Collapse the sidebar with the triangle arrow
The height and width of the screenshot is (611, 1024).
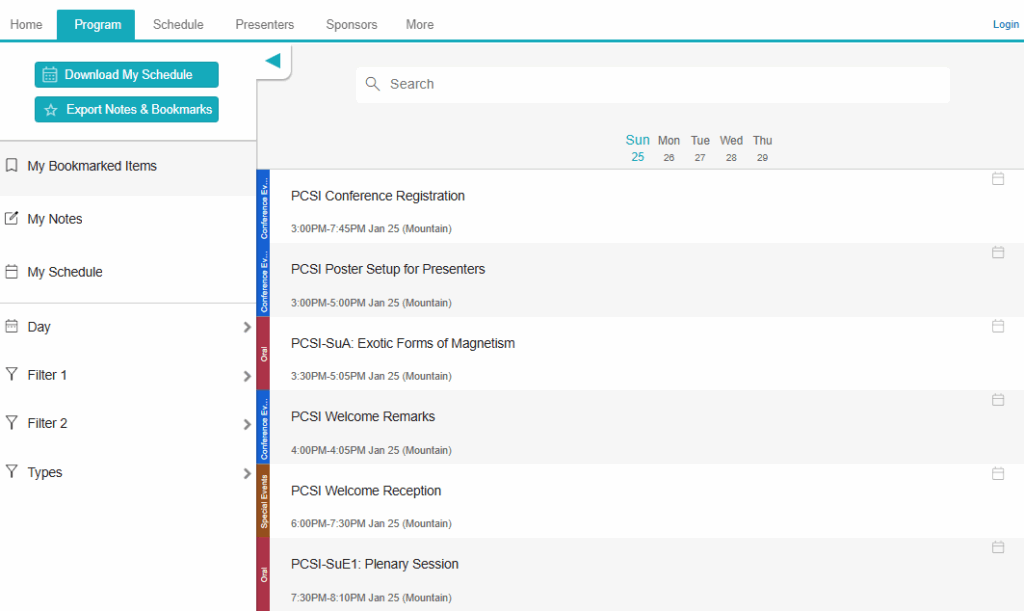pos(272,61)
